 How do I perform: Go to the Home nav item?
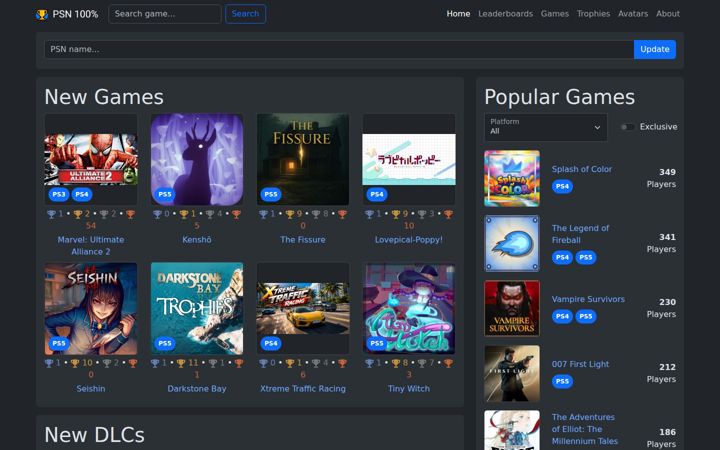click(458, 14)
